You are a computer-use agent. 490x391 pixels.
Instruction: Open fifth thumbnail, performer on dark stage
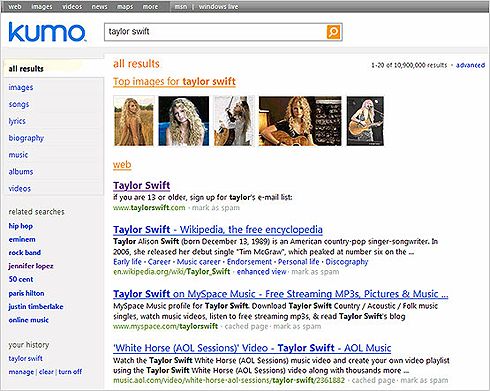365,121
